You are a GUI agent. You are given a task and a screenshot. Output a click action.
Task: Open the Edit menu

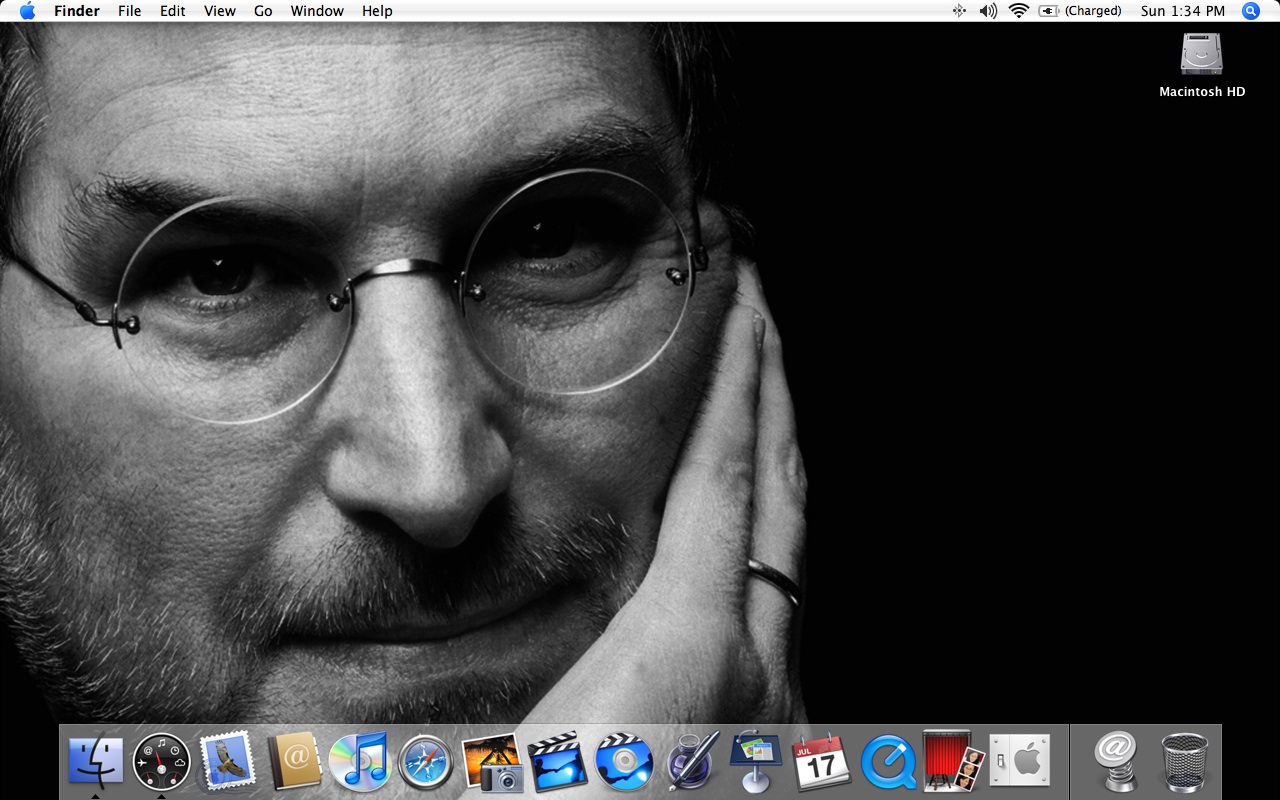coord(173,11)
